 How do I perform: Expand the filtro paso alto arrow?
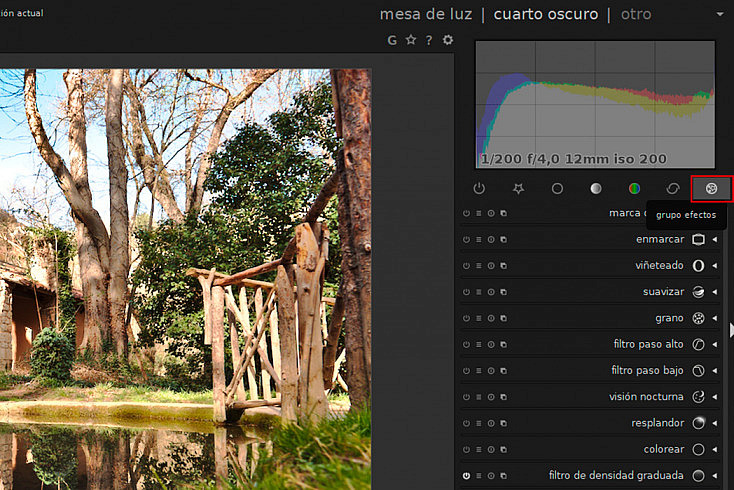coord(715,344)
